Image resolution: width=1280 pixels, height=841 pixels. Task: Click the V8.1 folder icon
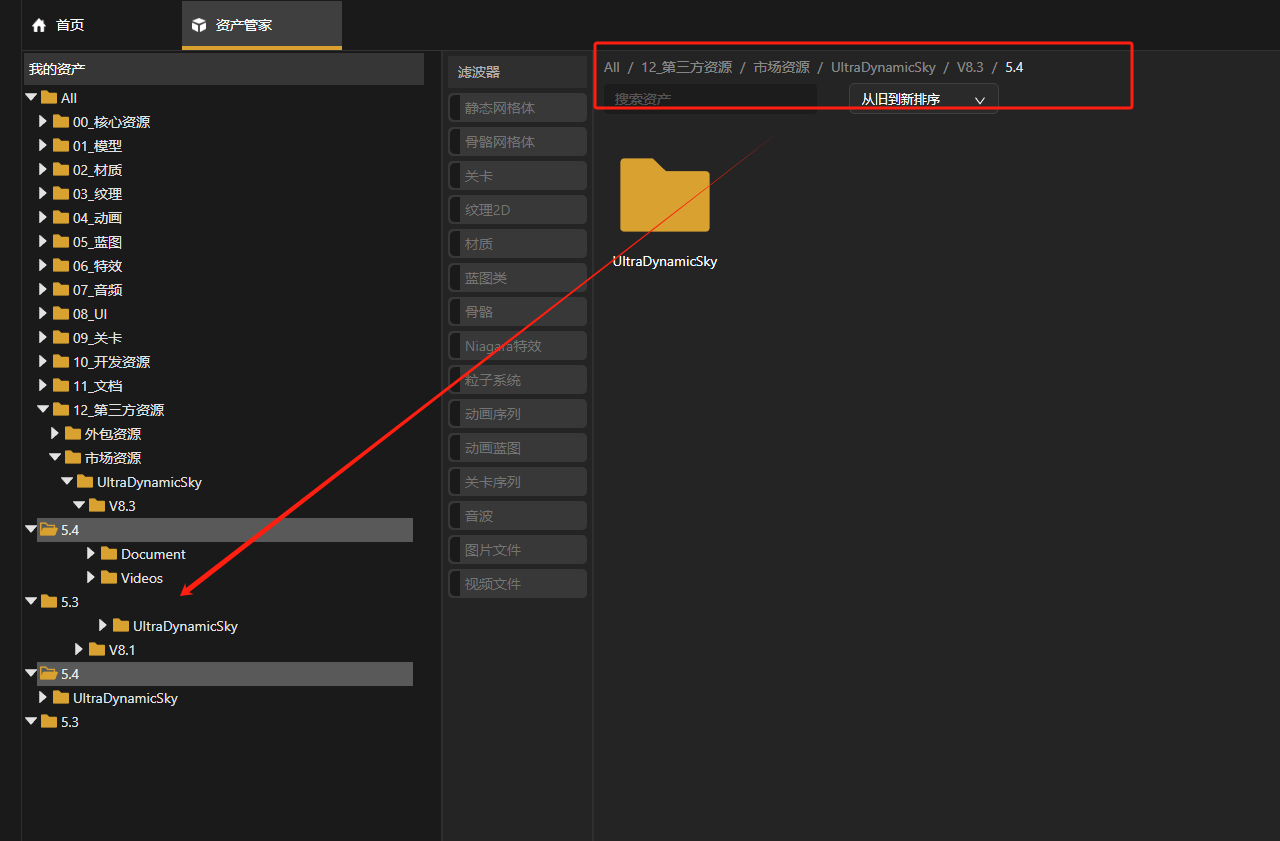[x=97, y=650]
